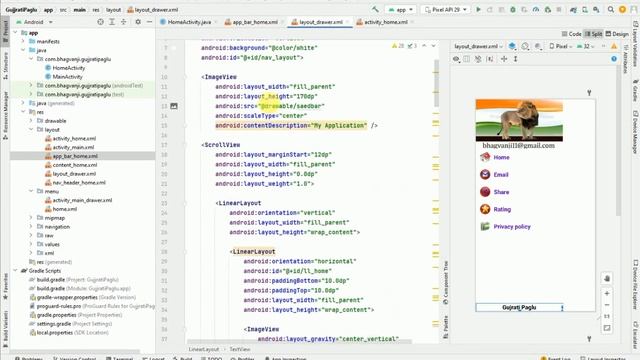Click LinearLayout in the editor breadcrumb
The height and width of the screenshot is (360, 640).
[204, 349]
